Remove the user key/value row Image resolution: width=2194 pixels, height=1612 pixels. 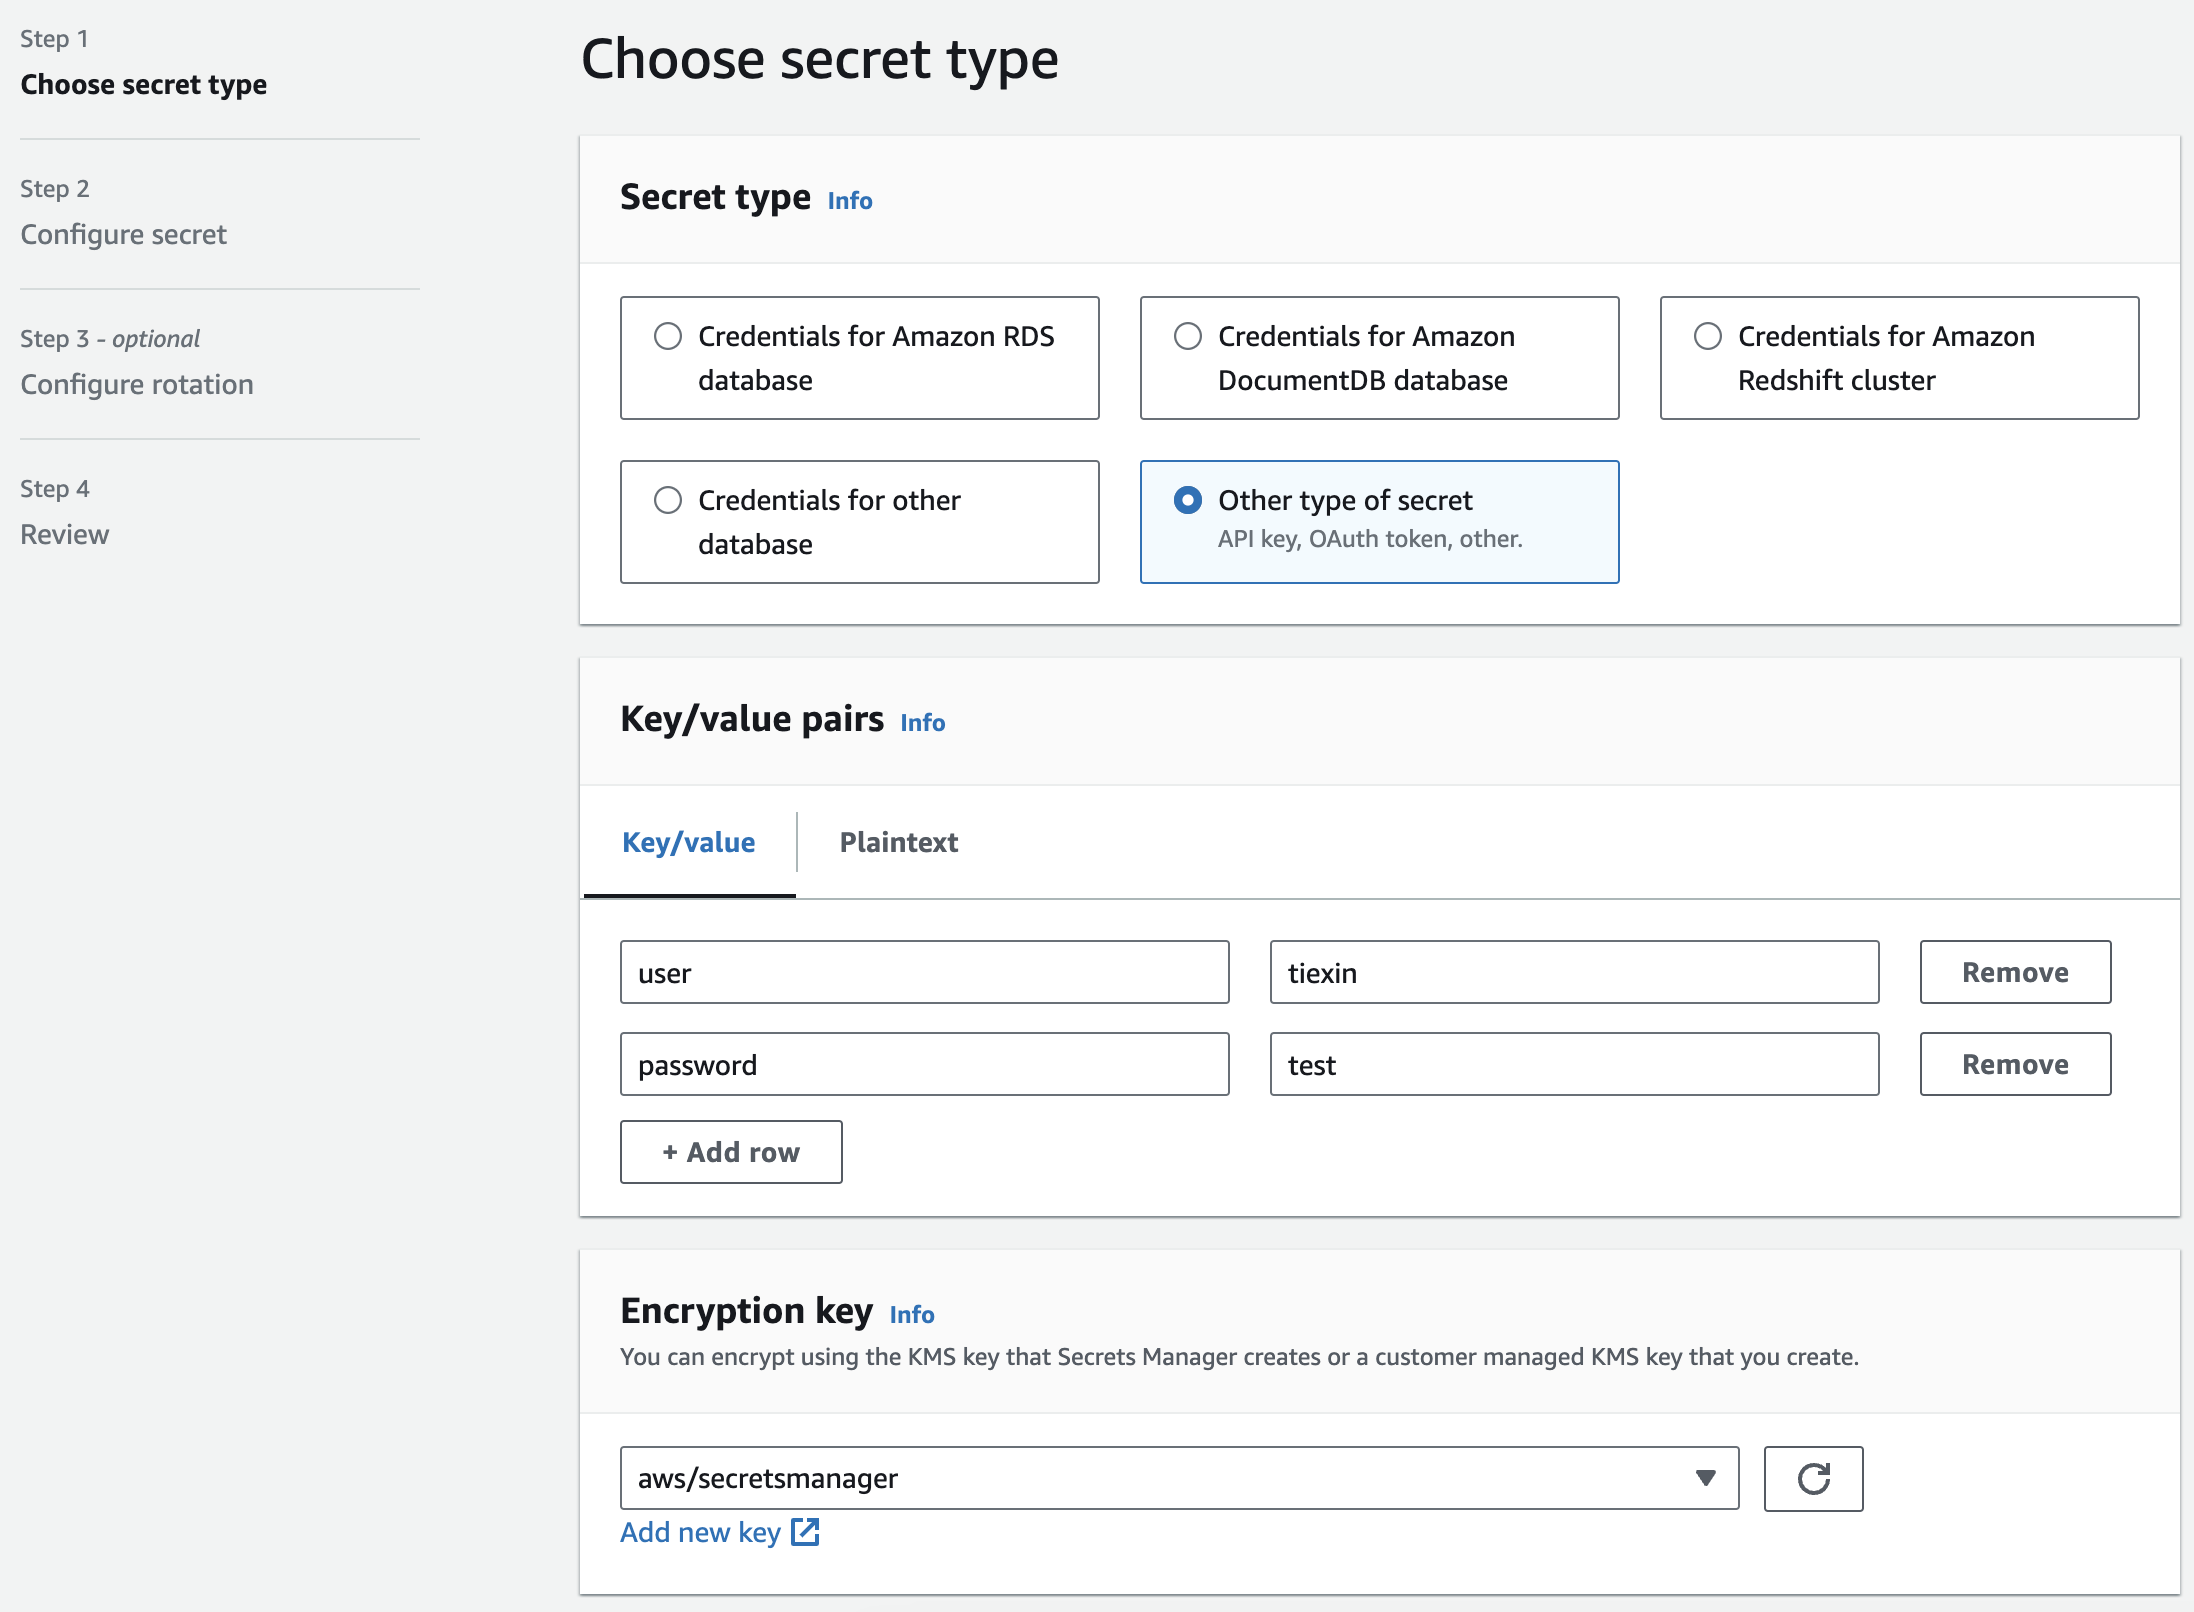[x=2014, y=972]
